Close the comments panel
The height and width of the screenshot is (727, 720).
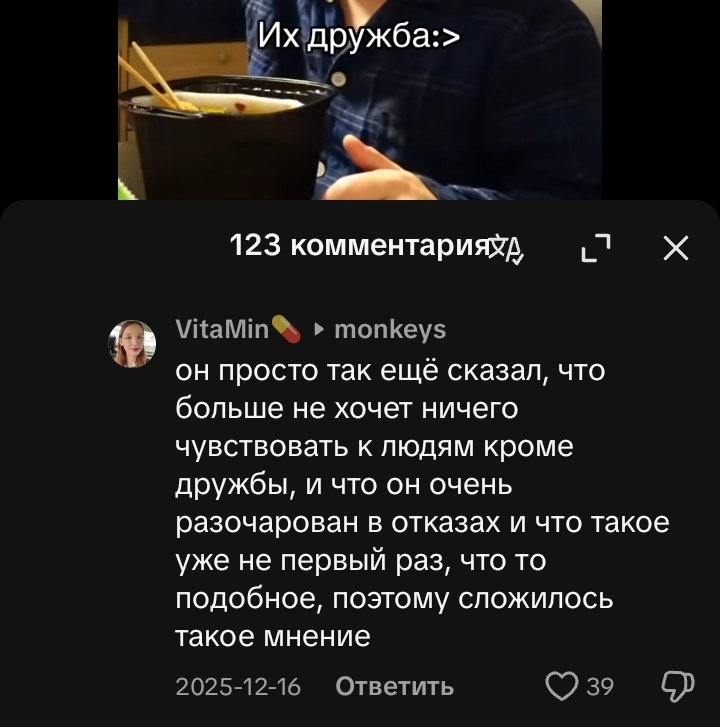coord(675,248)
